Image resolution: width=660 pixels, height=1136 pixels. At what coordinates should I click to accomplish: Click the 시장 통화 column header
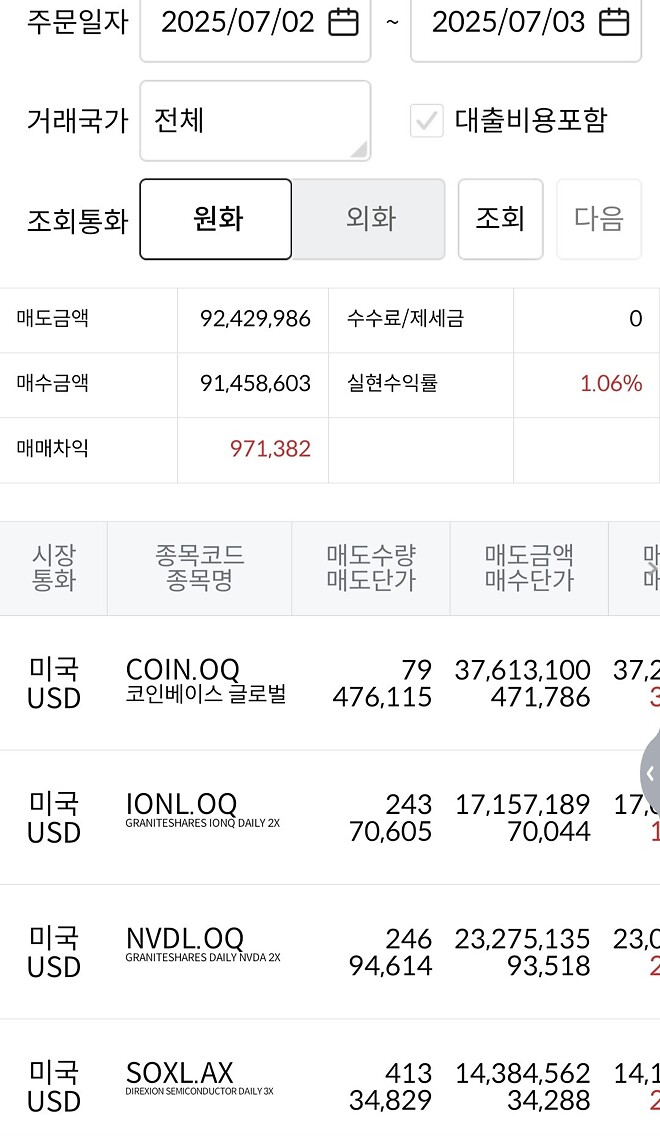pyautogui.click(x=51, y=567)
